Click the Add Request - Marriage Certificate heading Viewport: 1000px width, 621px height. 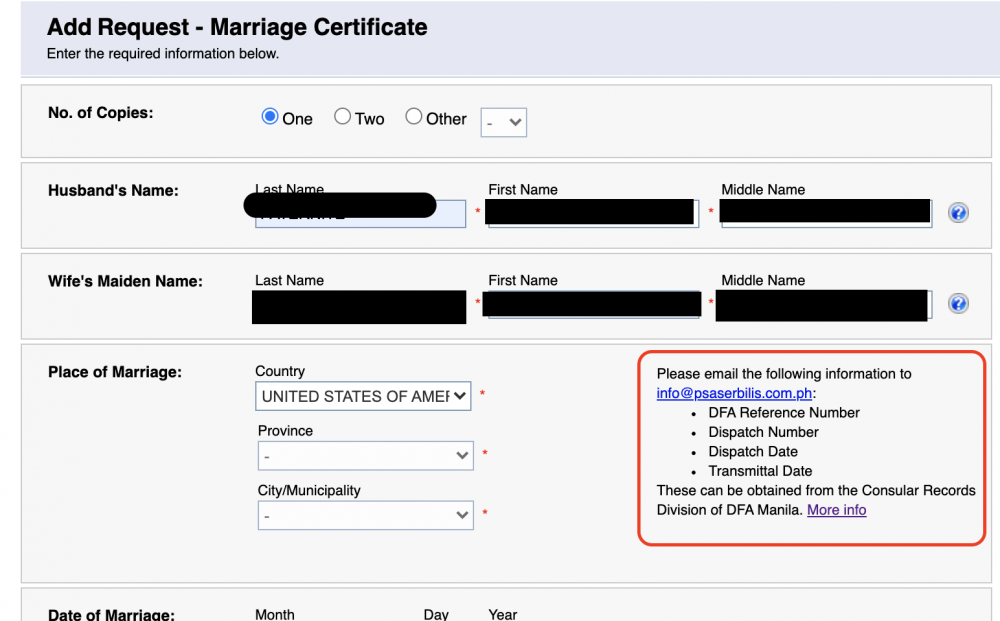[237, 27]
